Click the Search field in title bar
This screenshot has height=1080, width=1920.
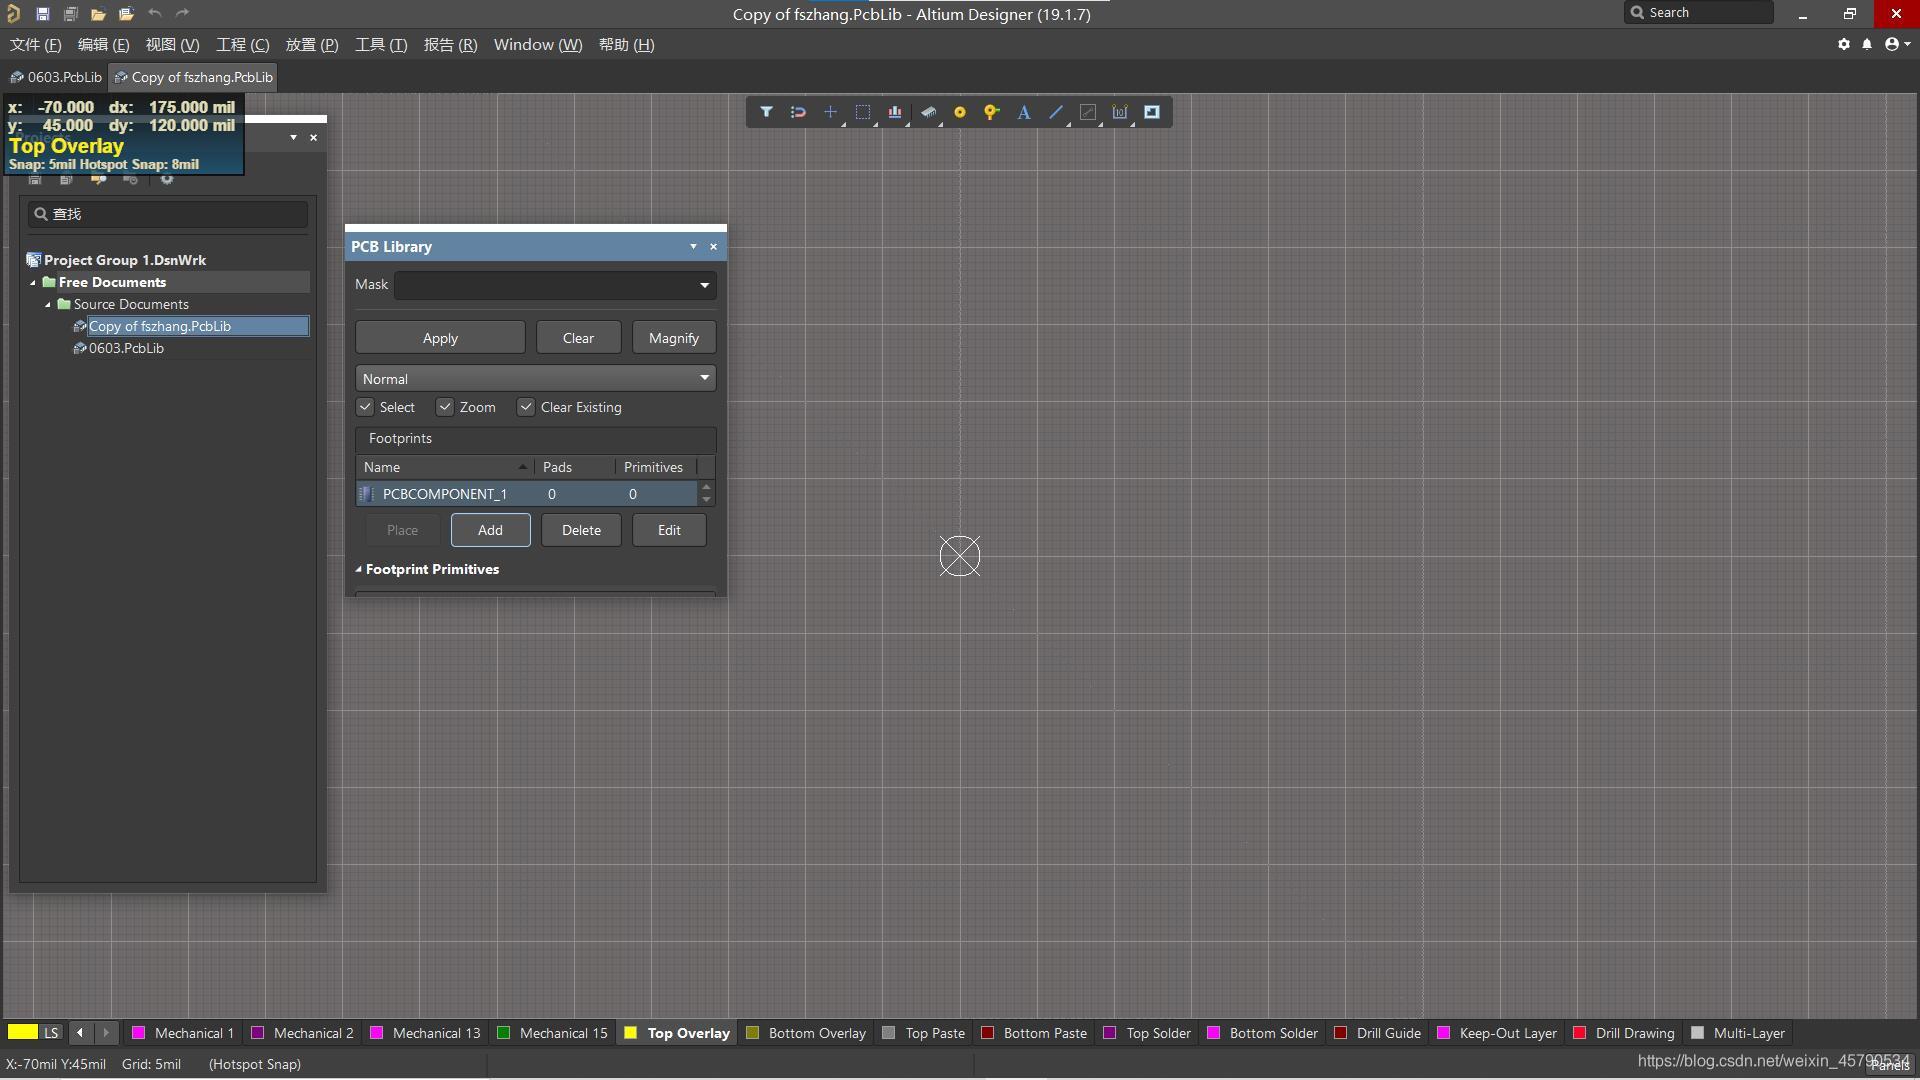(x=1699, y=13)
